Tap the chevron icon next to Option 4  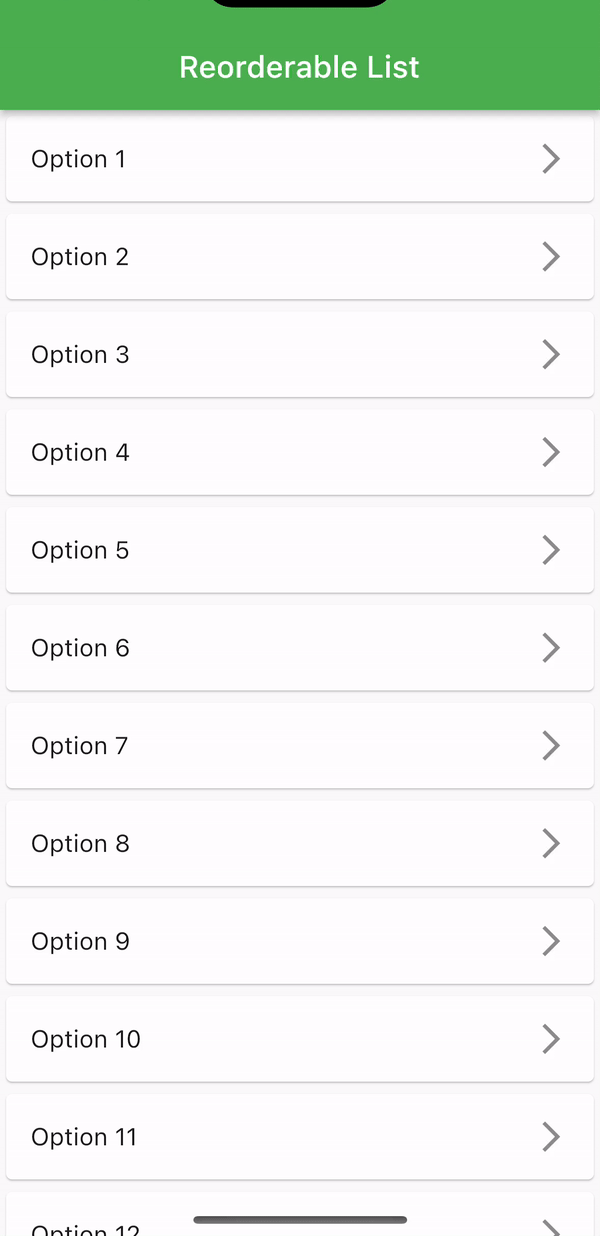551,452
